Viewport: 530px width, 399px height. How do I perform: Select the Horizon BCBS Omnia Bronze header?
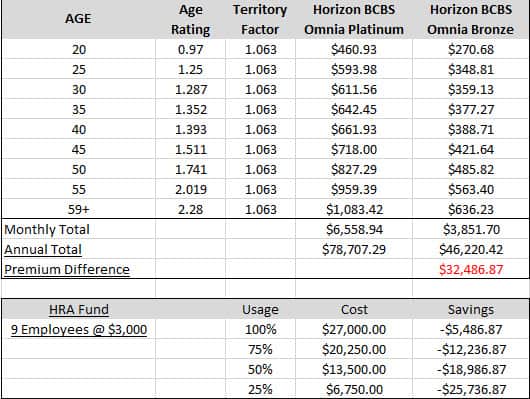click(x=471, y=19)
